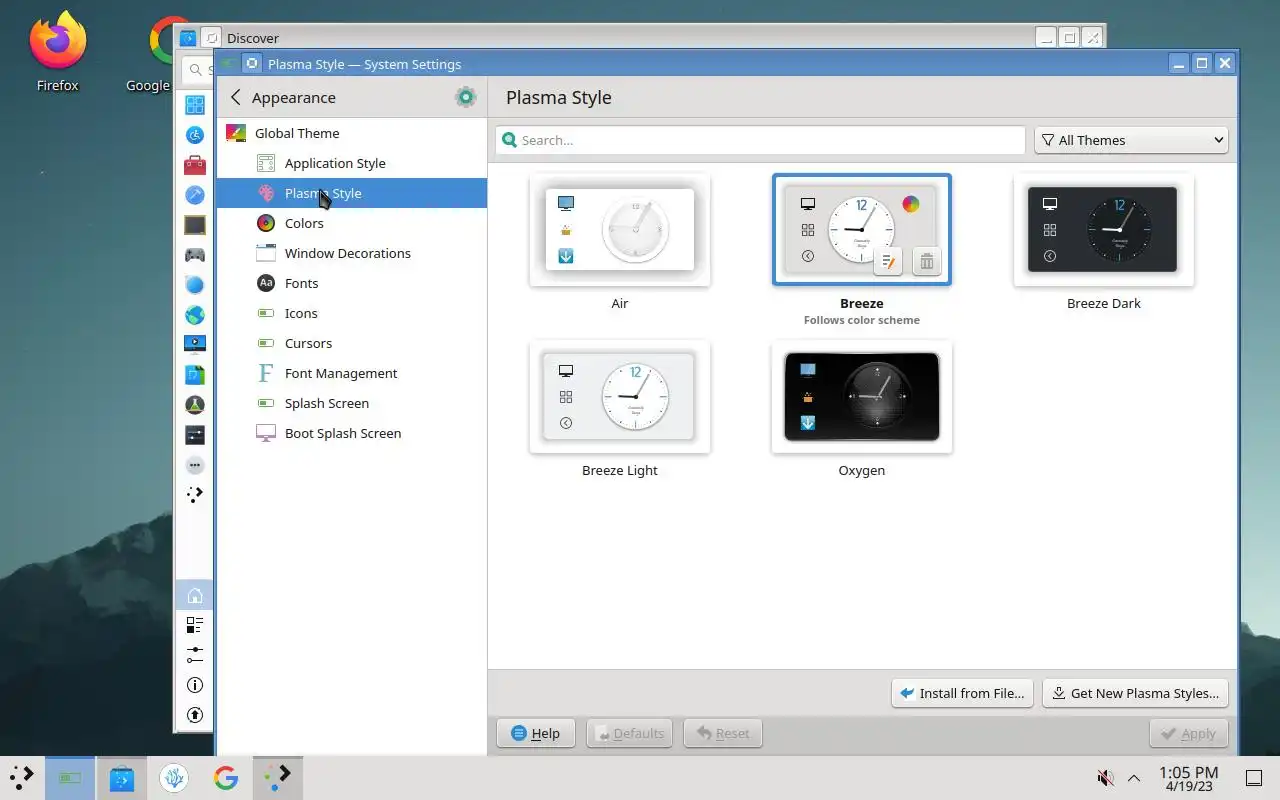Show hidden system tray icons arrow
This screenshot has width=1280, height=800.
click(x=1134, y=777)
